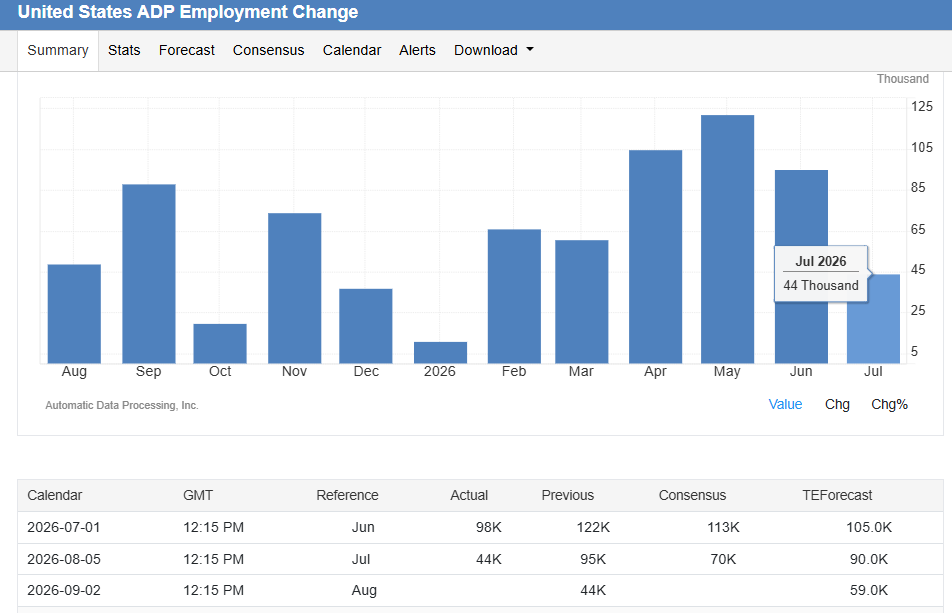
Task: Select the 2026-09-02 calendar date
Action: coord(64,591)
